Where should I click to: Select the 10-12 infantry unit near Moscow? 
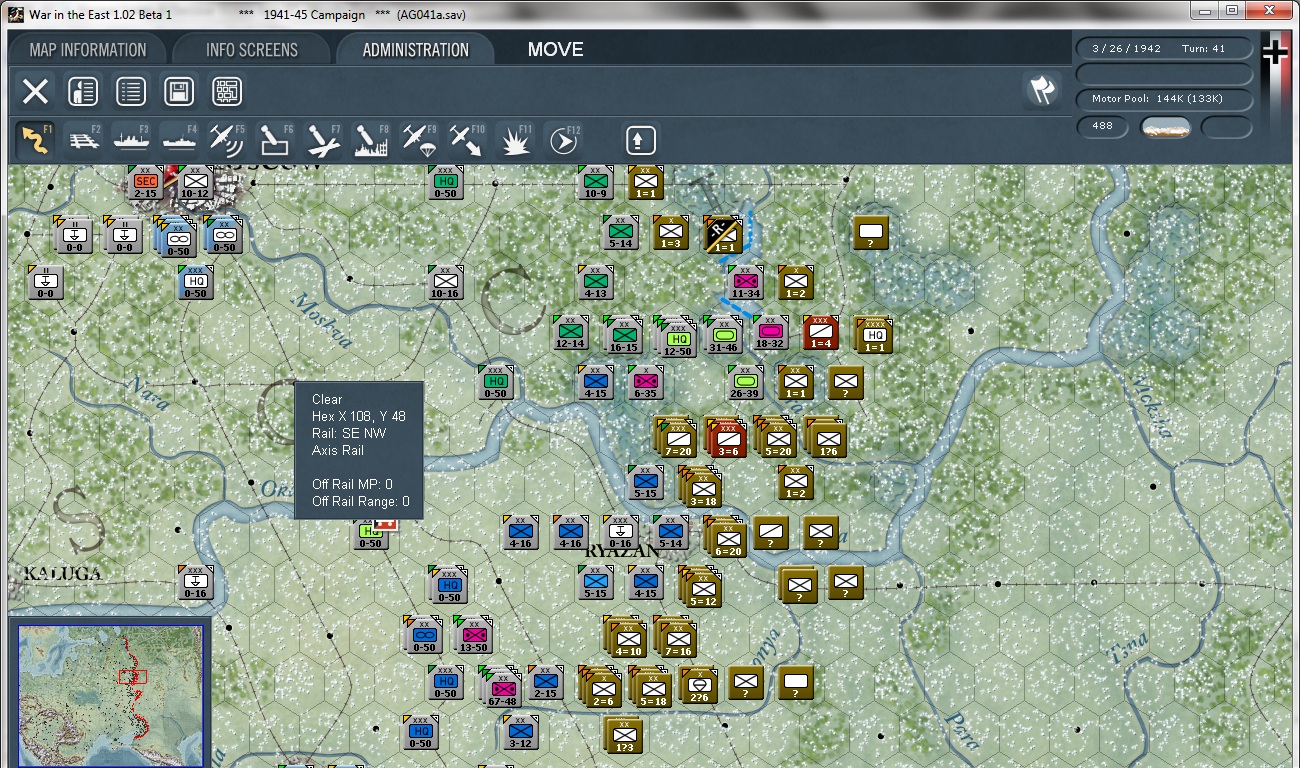196,183
